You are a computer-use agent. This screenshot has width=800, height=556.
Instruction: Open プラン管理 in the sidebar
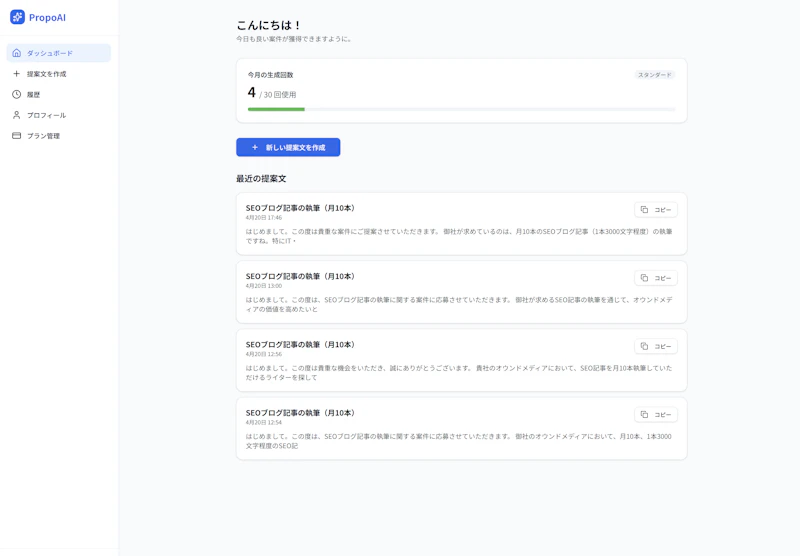(59, 136)
